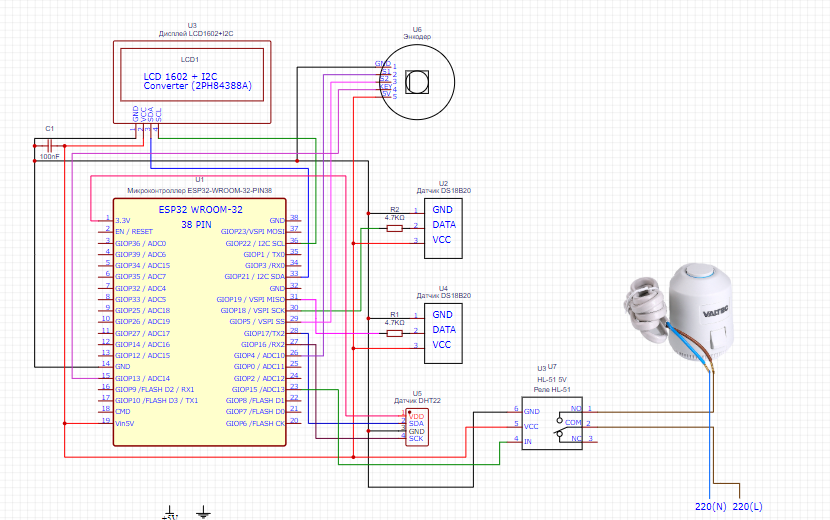The height and width of the screenshot is (520, 830).
Task: Select the GIOP6 /FLASH CK pin label
Action: click(x=255, y=424)
